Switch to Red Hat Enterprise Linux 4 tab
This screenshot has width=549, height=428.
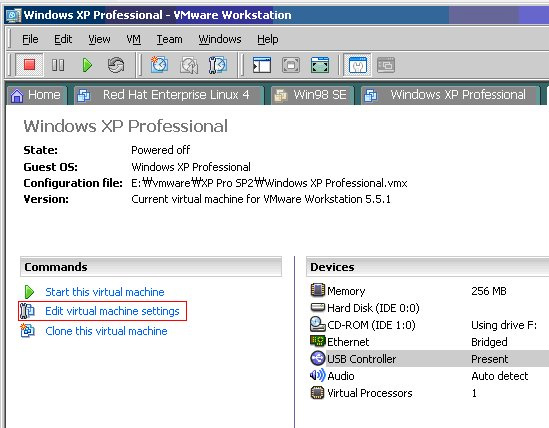tap(169, 95)
